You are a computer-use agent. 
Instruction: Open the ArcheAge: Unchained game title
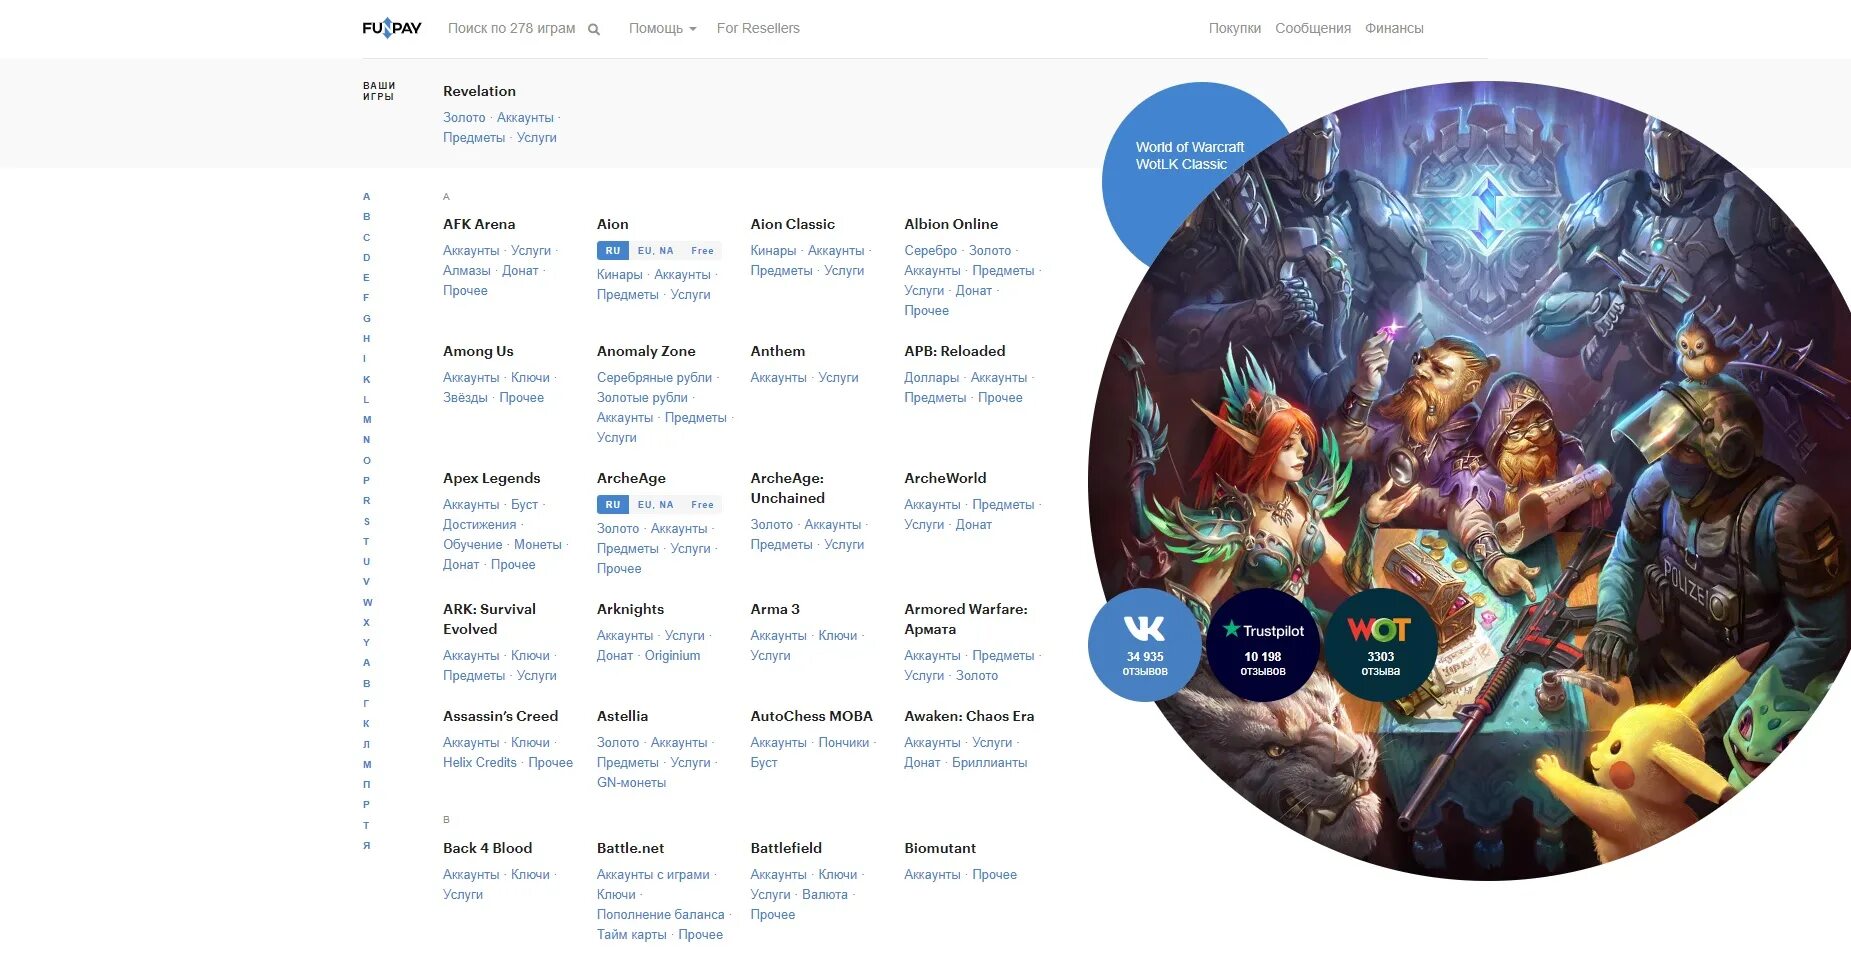788,488
